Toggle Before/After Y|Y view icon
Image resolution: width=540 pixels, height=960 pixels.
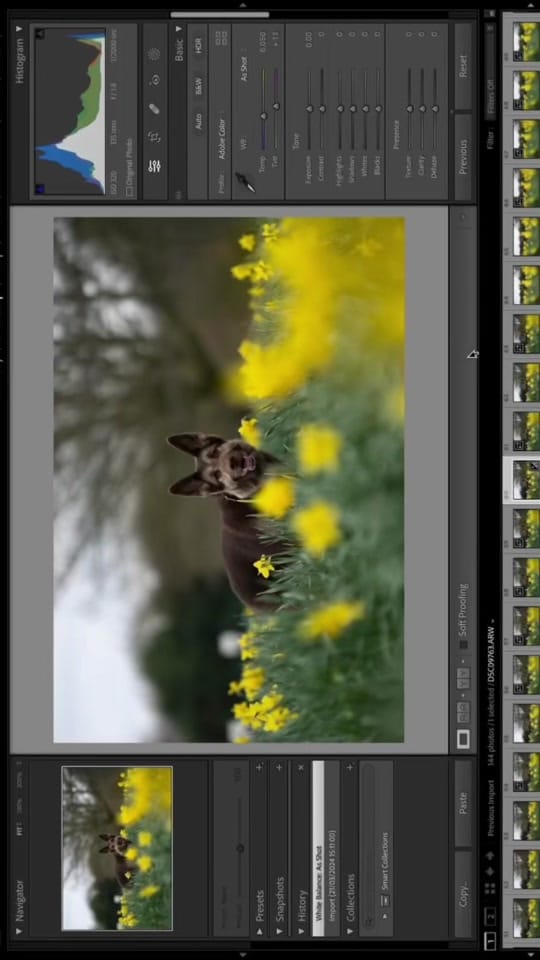point(464,679)
